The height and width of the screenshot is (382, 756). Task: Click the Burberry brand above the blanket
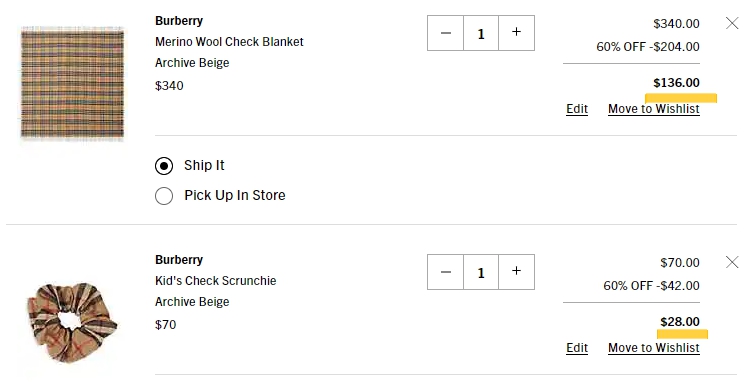coord(179,21)
